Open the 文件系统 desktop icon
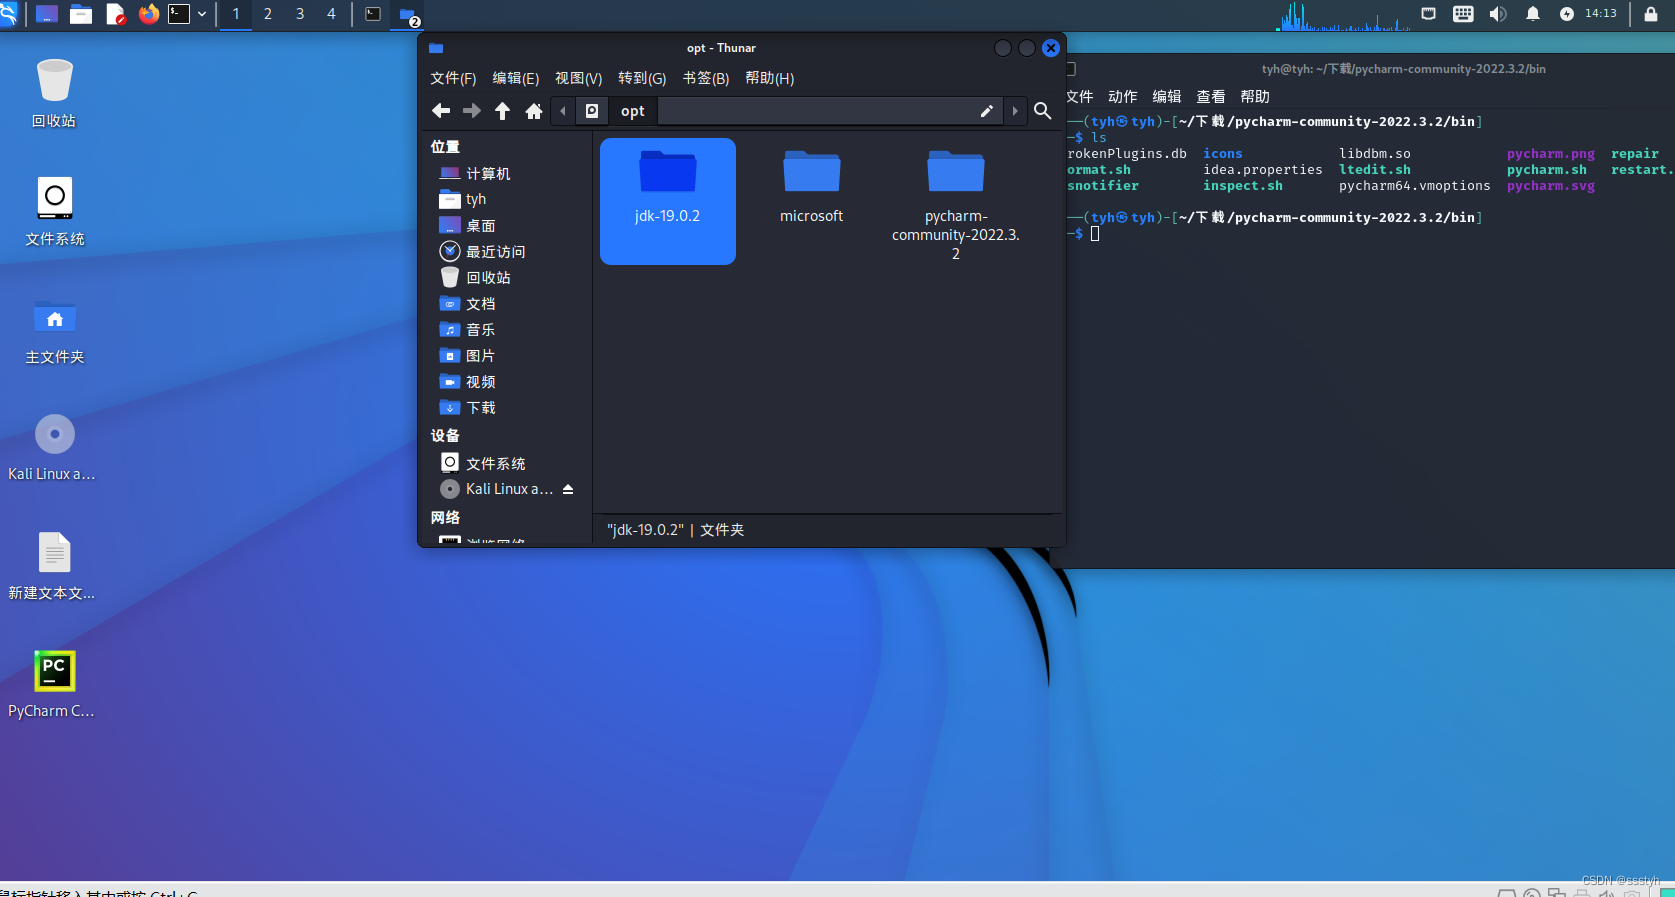The image size is (1675, 897). point(54,211)
